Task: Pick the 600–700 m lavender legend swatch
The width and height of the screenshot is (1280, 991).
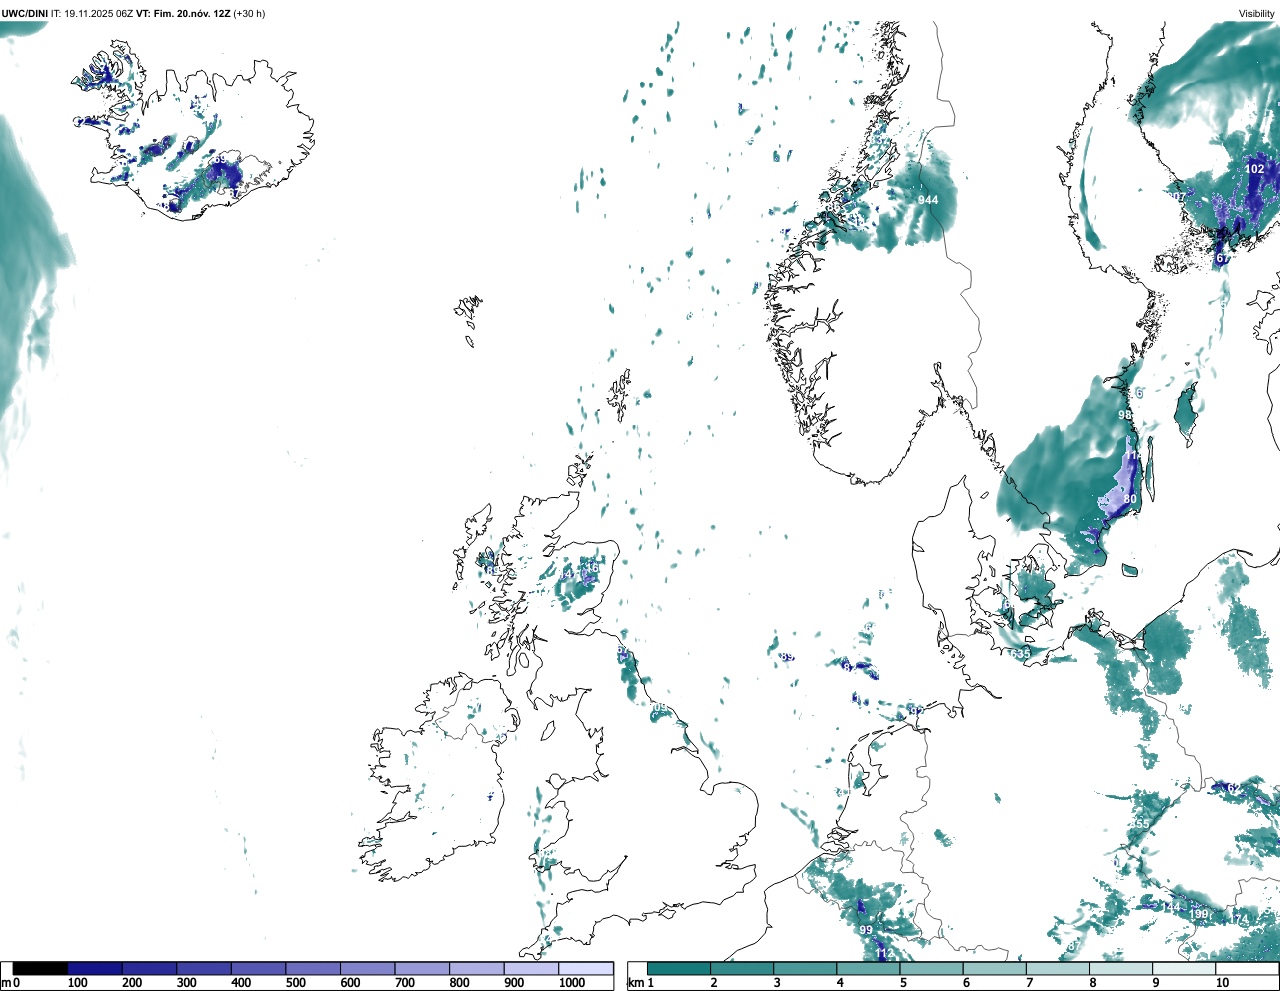Action: [x=367, y=968]
